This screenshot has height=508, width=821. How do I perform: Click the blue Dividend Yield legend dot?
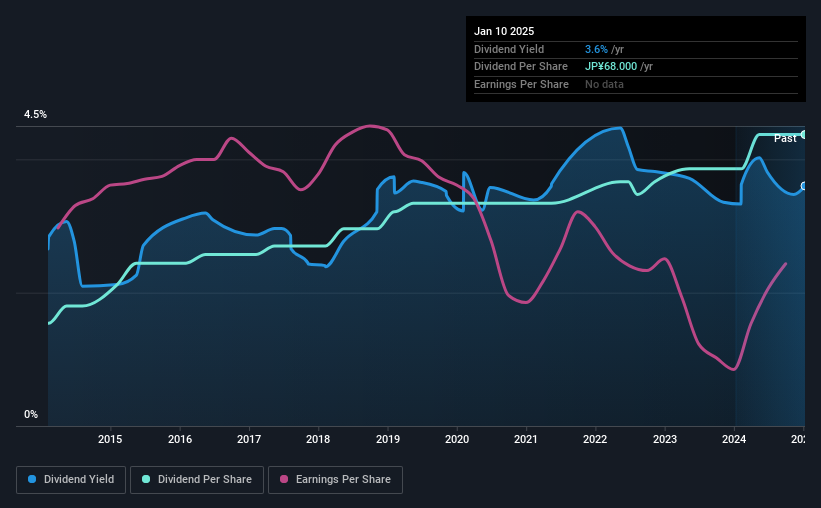(x=32, y=479)
